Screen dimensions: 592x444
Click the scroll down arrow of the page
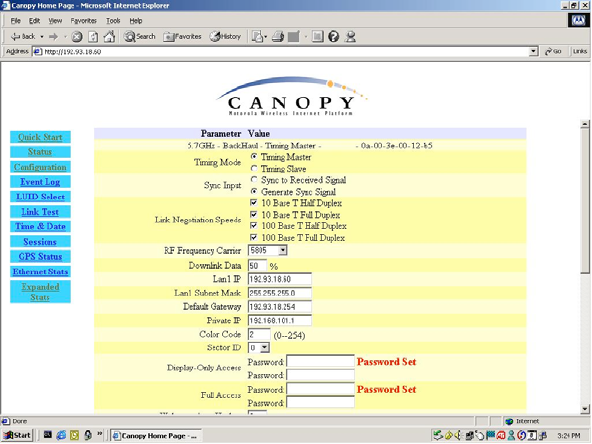pyautogui.click(x=585, y=409)
